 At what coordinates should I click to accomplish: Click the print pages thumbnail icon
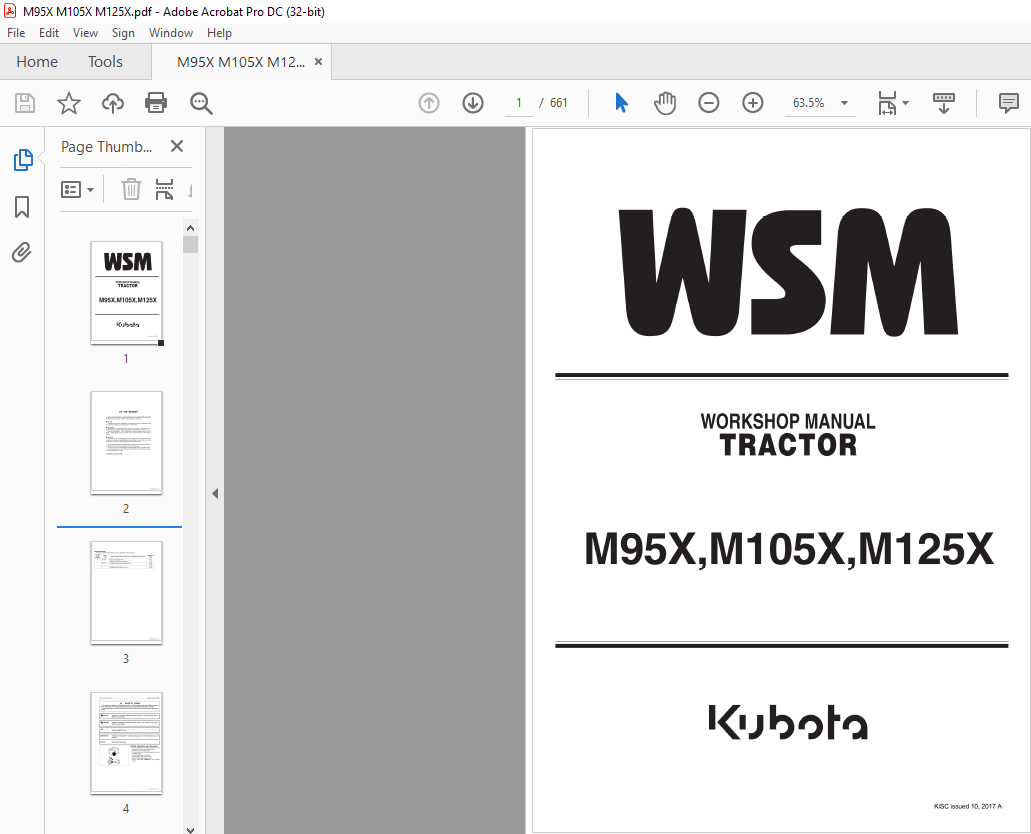164,189
